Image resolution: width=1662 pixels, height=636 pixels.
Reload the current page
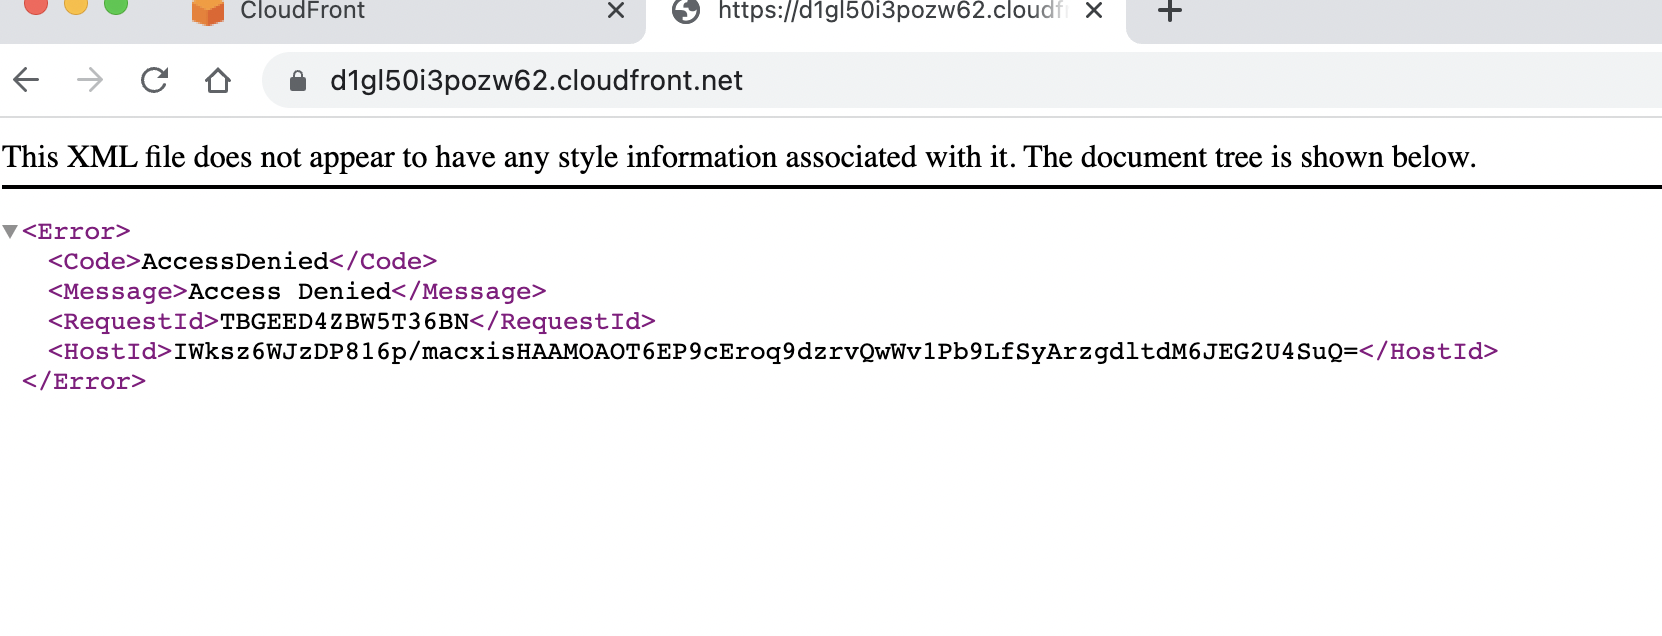(156, 80)
